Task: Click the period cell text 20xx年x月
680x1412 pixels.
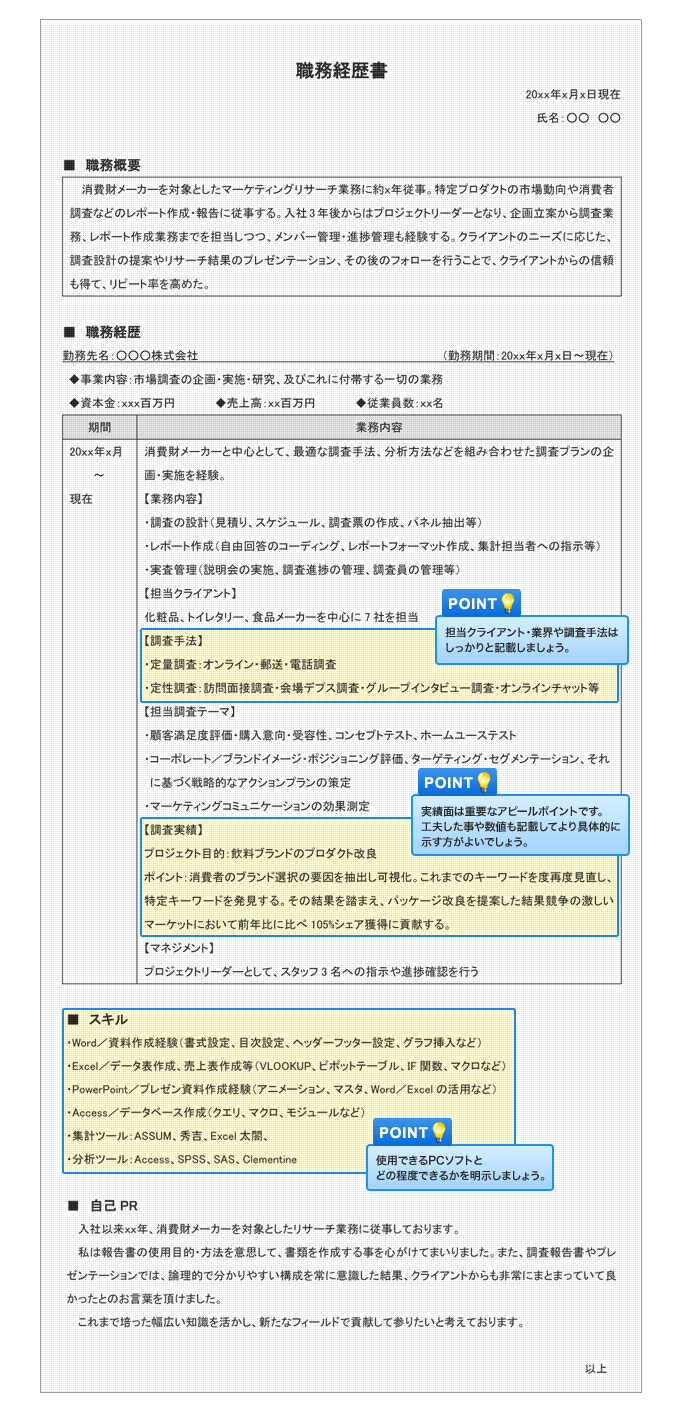Action: [x=96, y=452]
